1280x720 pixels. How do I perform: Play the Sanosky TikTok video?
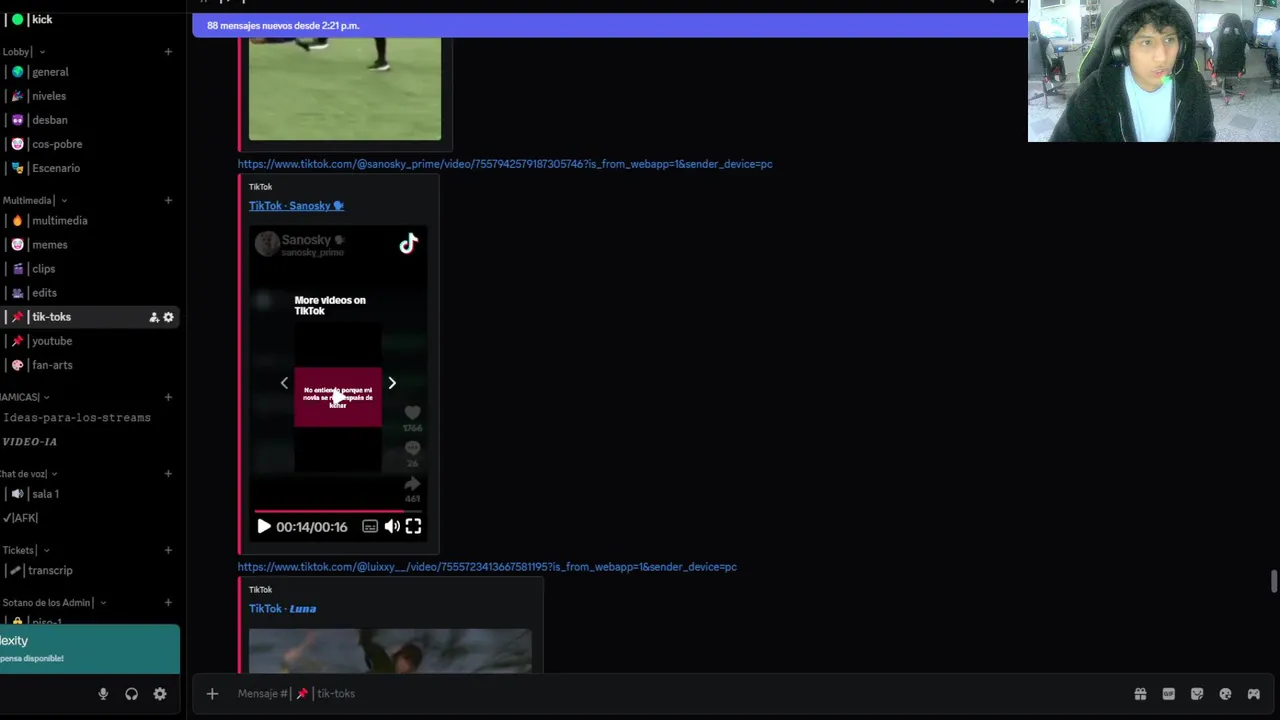coord(264,527)
